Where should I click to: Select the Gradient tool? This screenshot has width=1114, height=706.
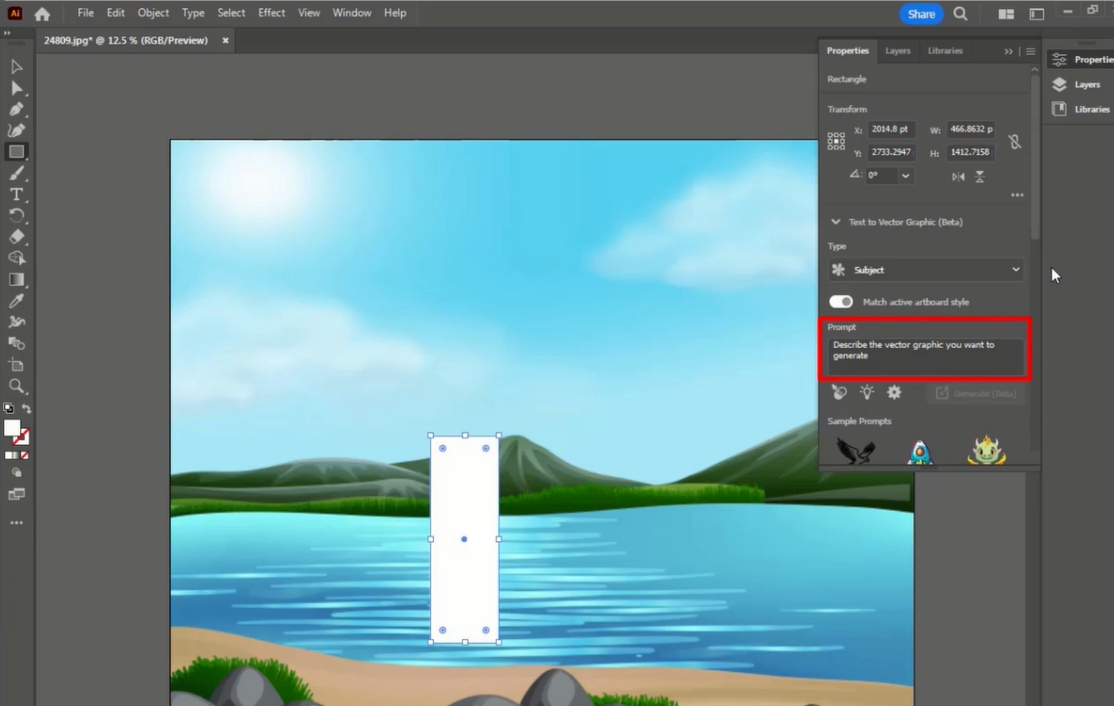(x=16, y=280)
